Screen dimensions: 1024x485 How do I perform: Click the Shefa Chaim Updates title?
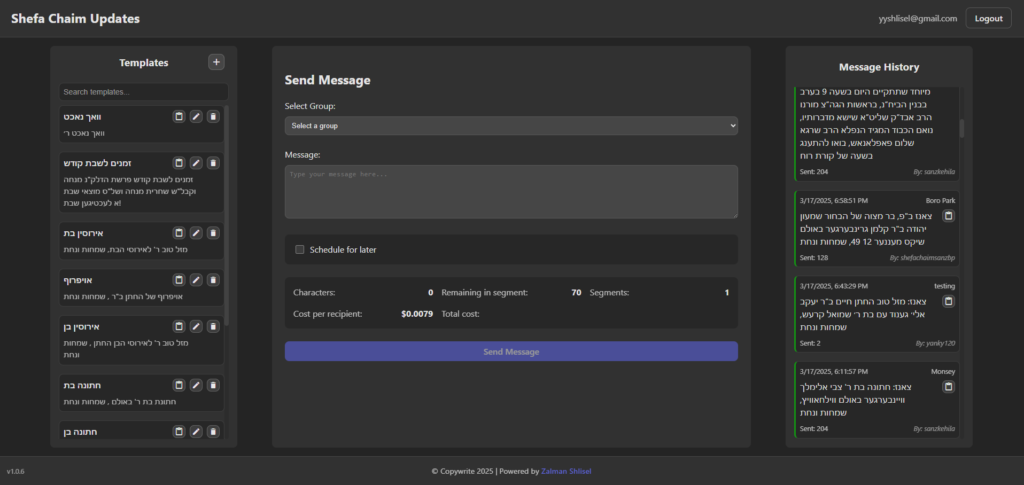pyautogui.click(x=75, y=18)
